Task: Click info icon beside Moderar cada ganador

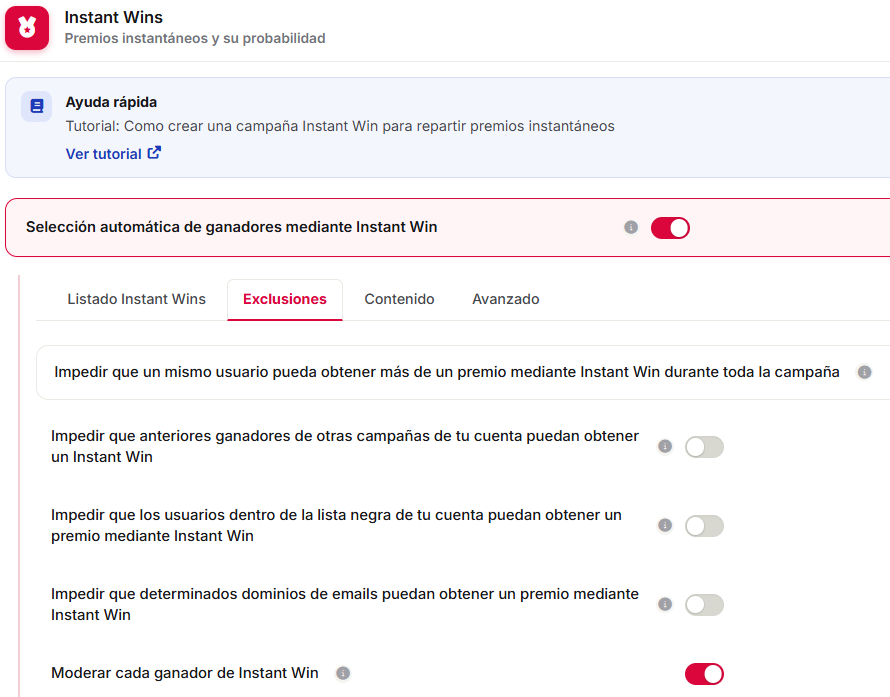Action: 343,673
